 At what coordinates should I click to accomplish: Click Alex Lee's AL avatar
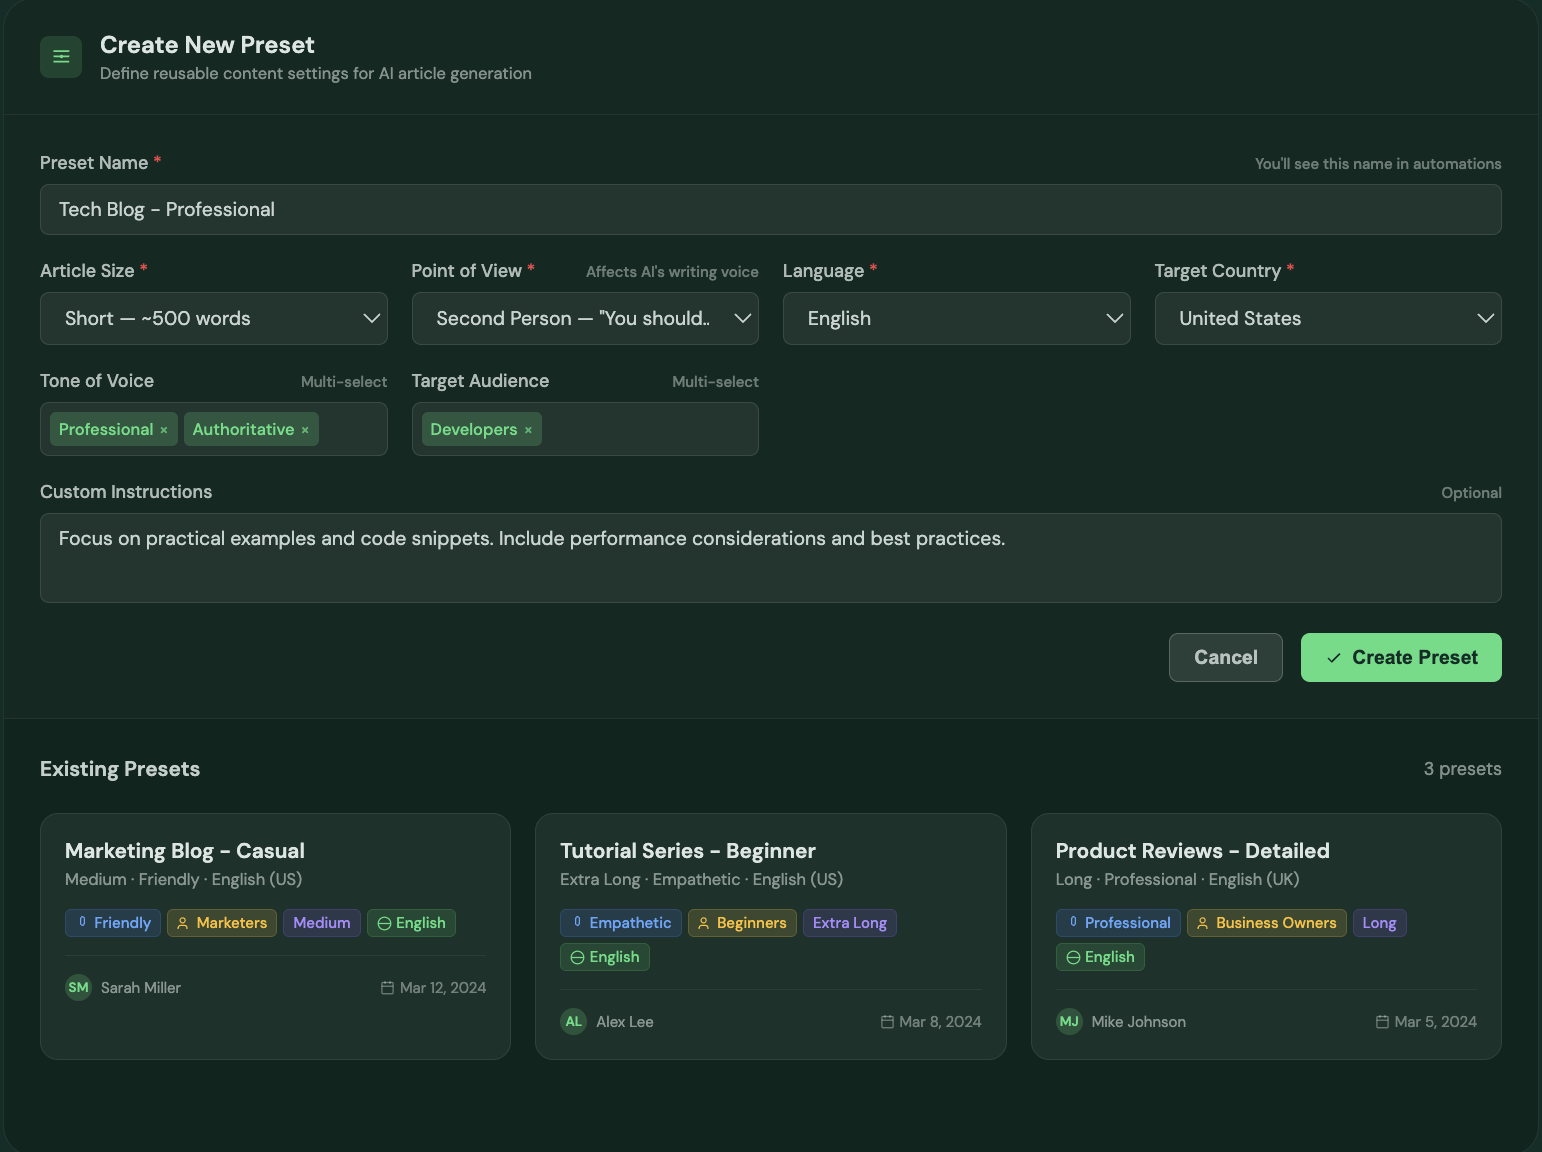pyautogui.click(x=573, y=1022)
